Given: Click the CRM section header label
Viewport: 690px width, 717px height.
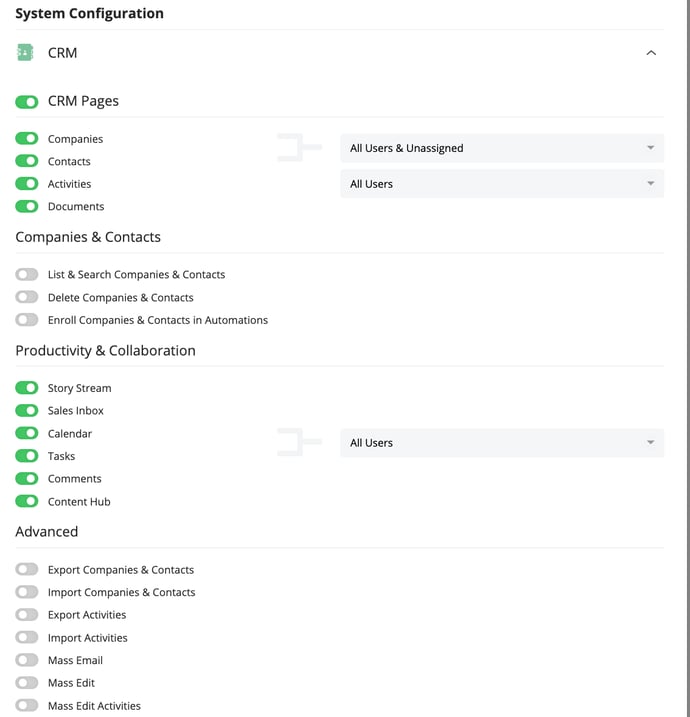Looking at the screenshot, I should click(x=63, y=53).
